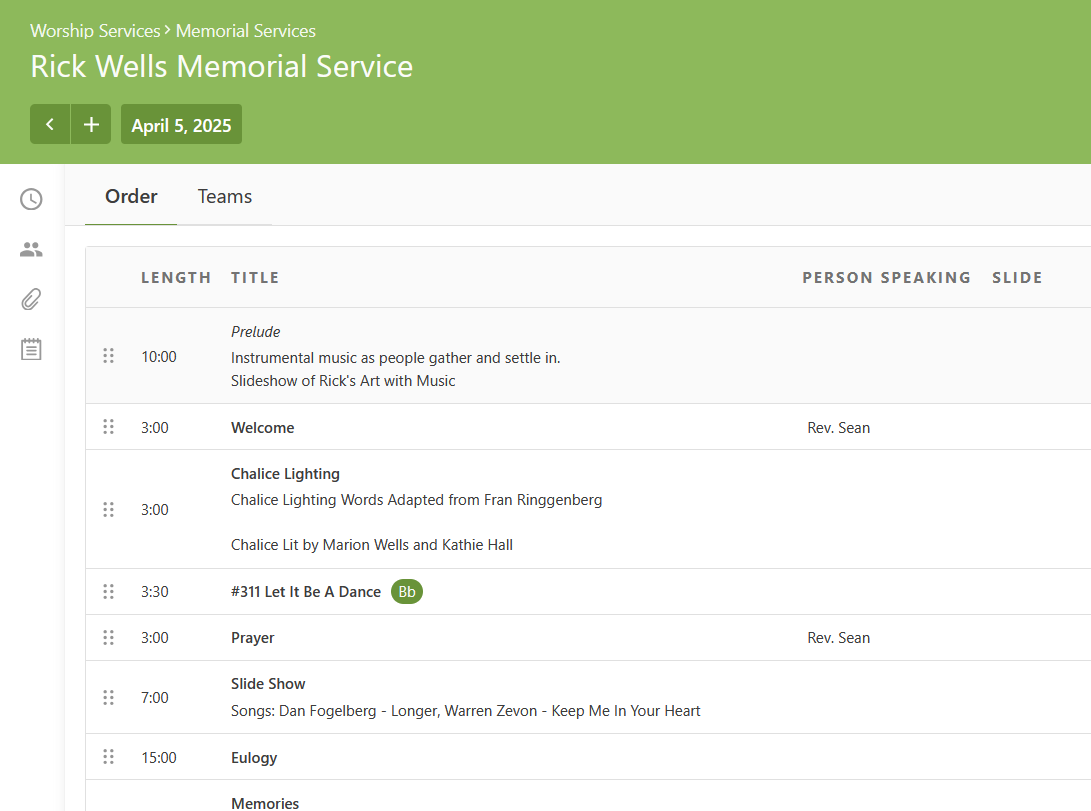Click the plus button beside the date
Image resolution: width=1091 pixels, height=811 pixels.
click(91, 125)
